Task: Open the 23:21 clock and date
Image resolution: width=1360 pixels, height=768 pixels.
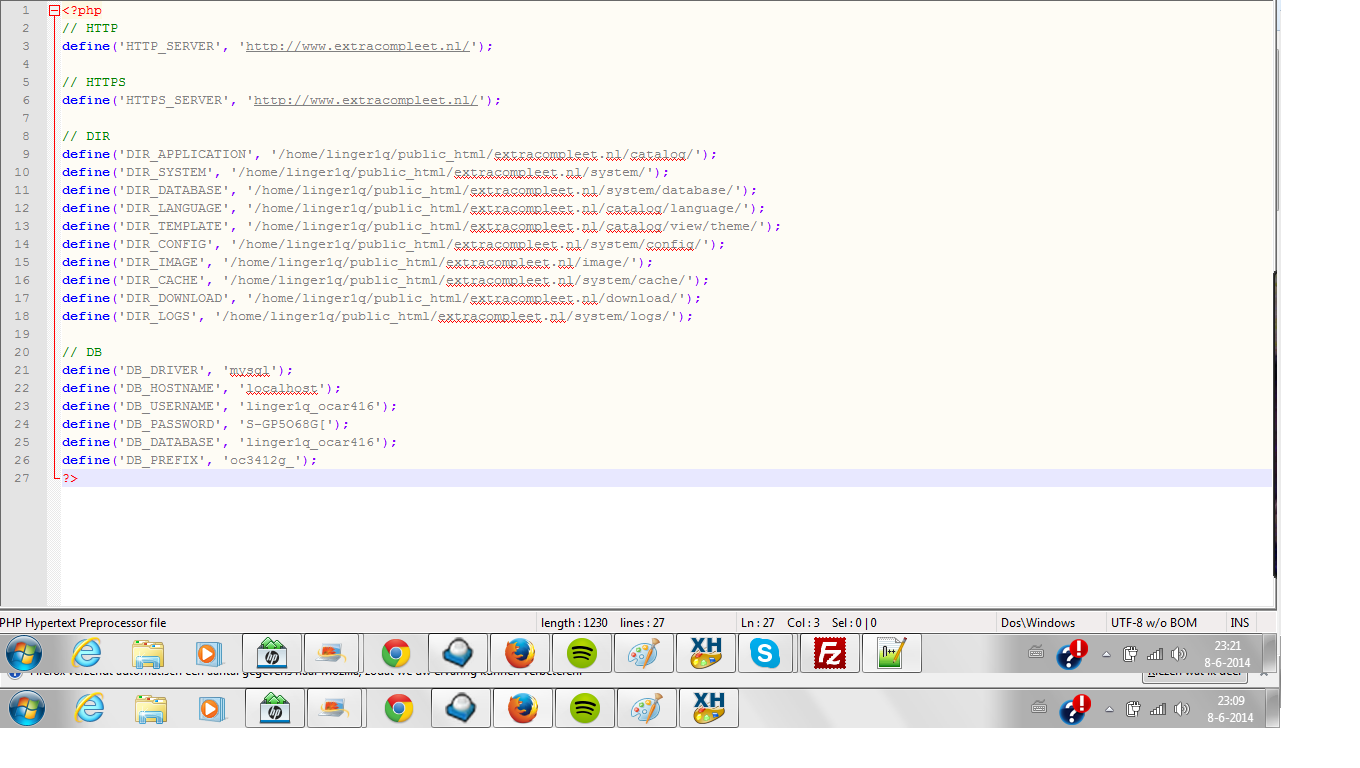Action: click(x=1228, y=654)
